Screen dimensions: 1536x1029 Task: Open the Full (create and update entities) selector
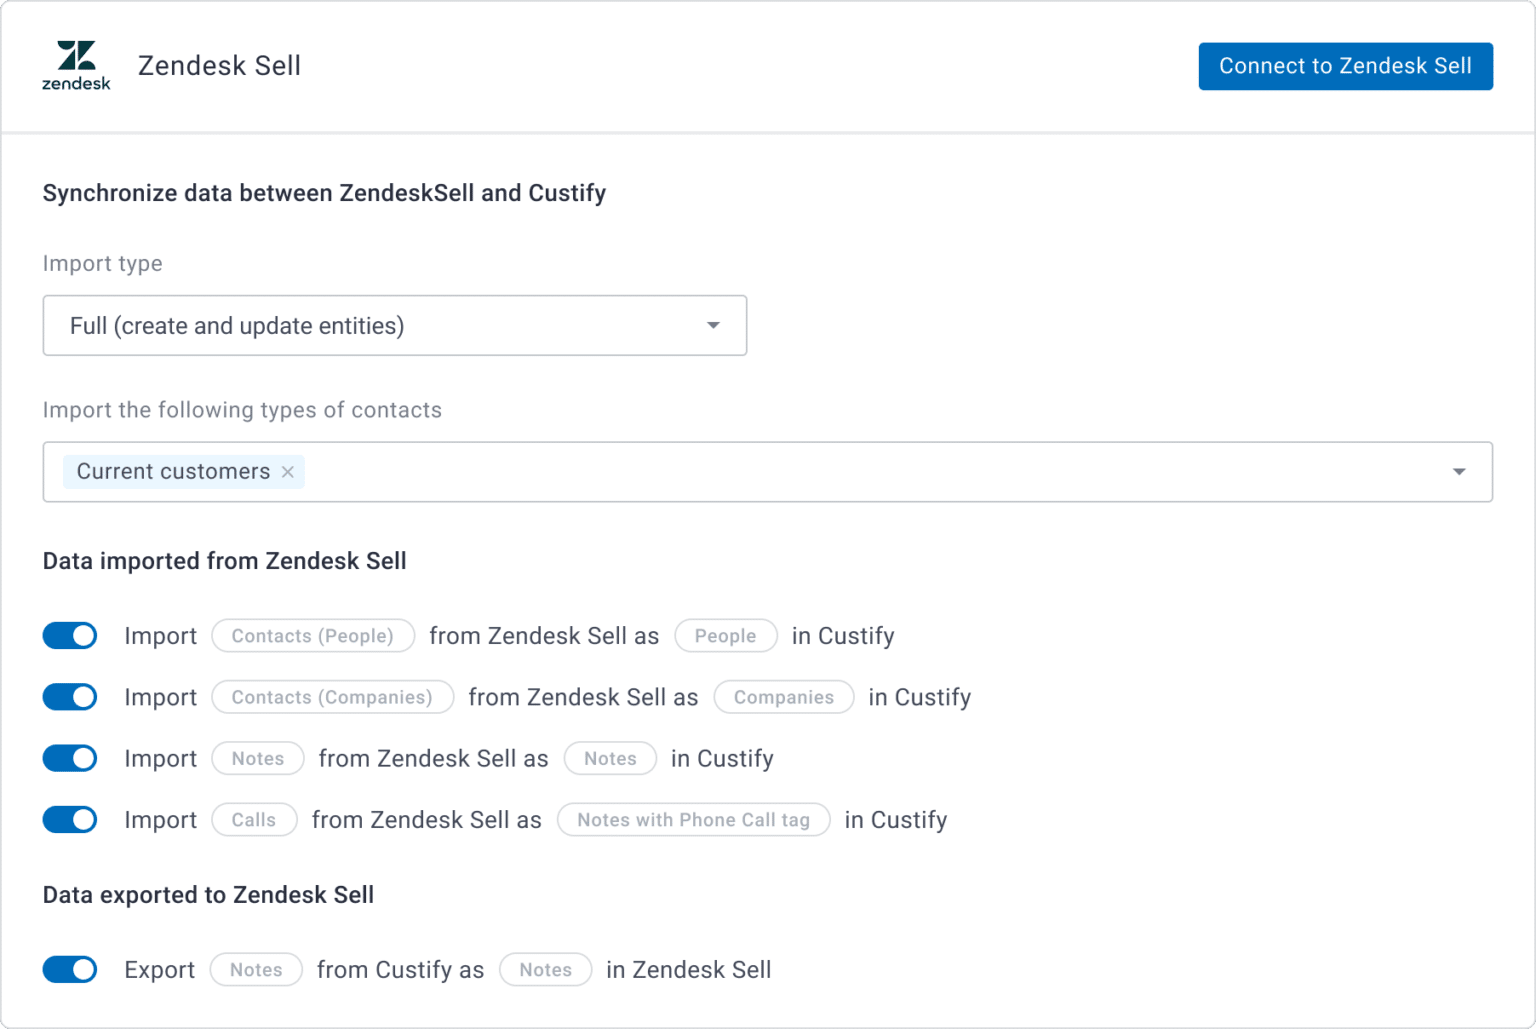(x=394, y=325)
